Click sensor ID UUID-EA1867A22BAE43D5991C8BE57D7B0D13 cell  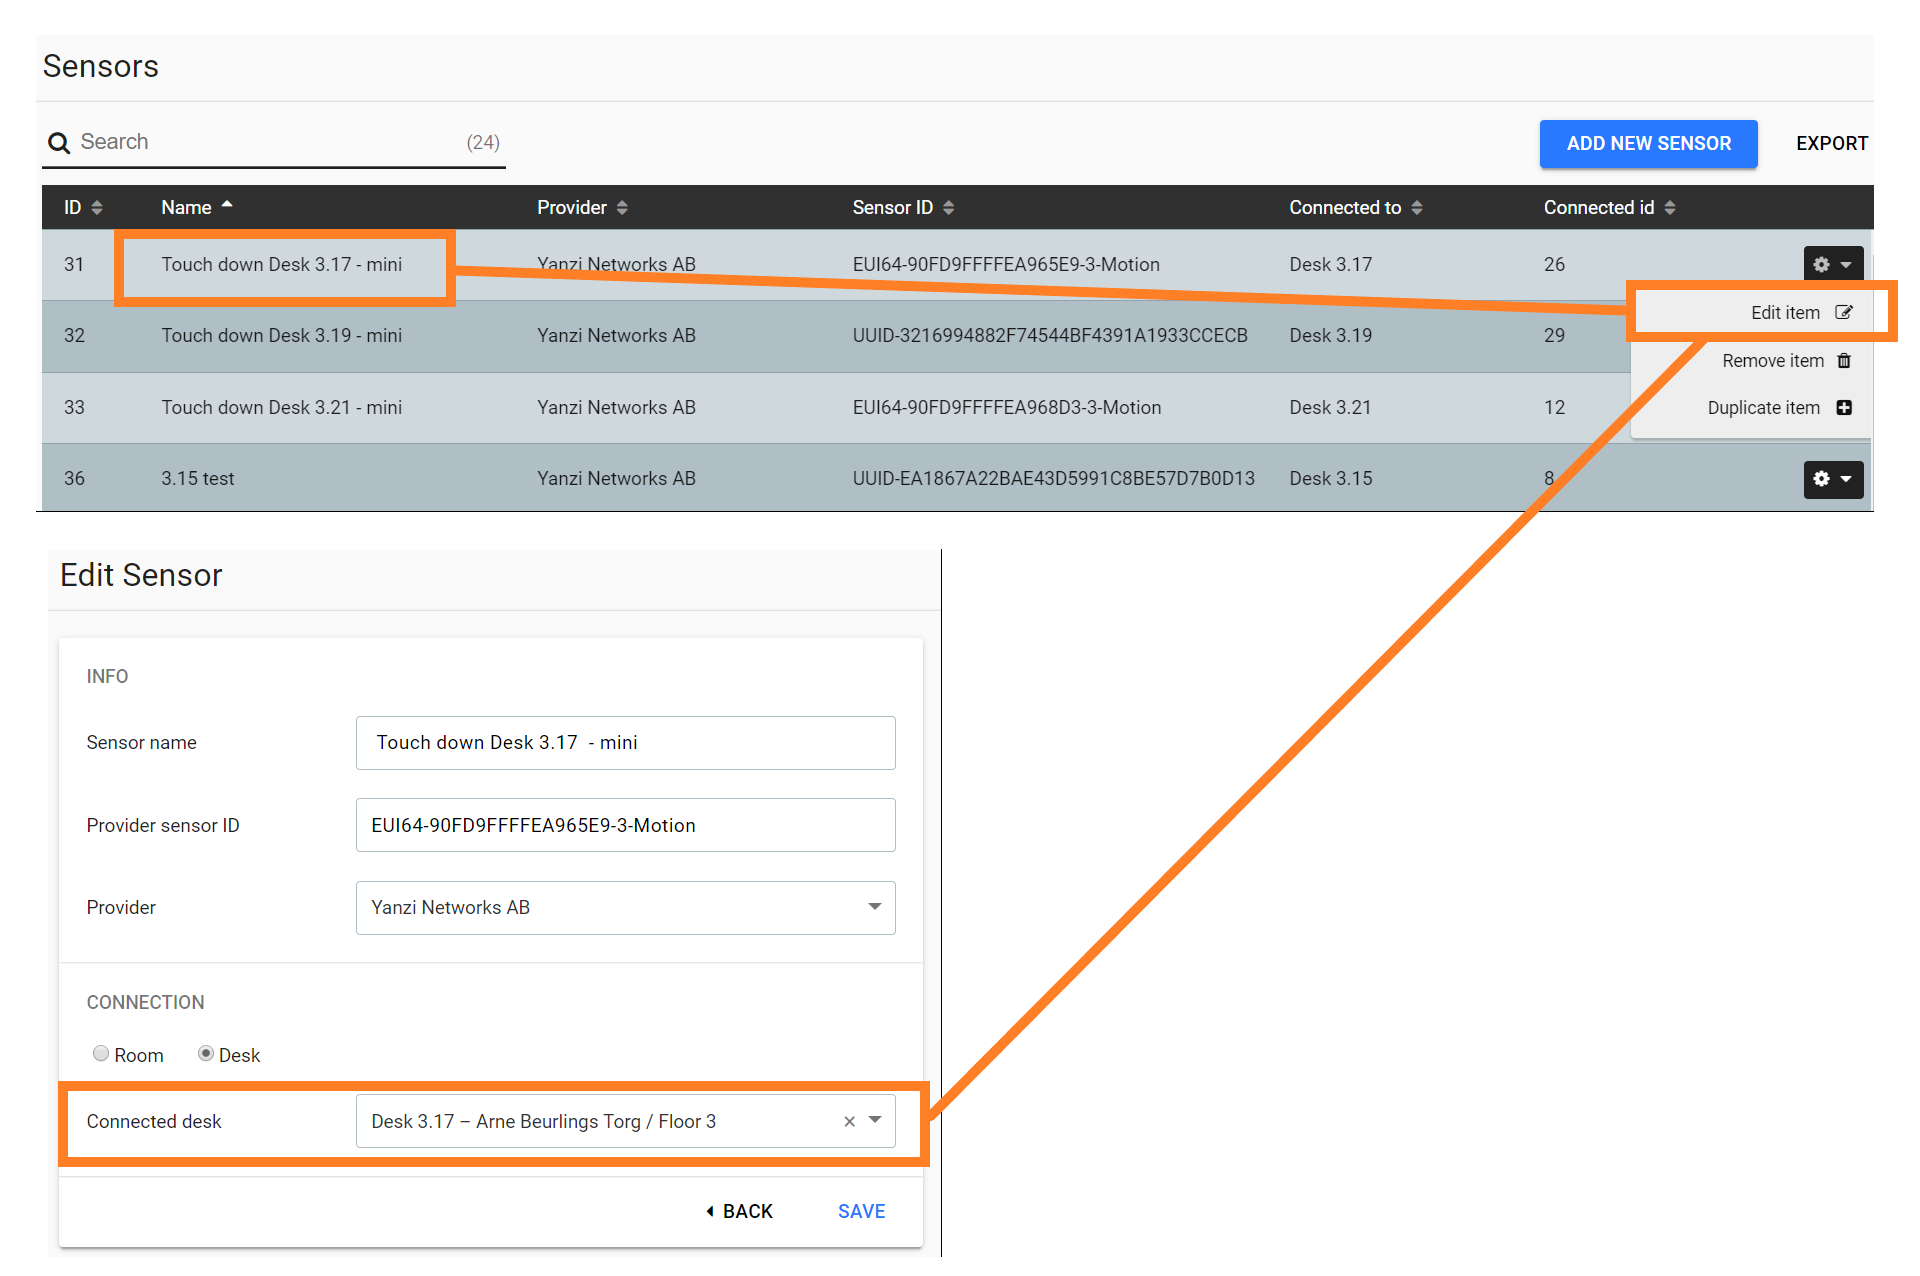[x=1053, y=478]
